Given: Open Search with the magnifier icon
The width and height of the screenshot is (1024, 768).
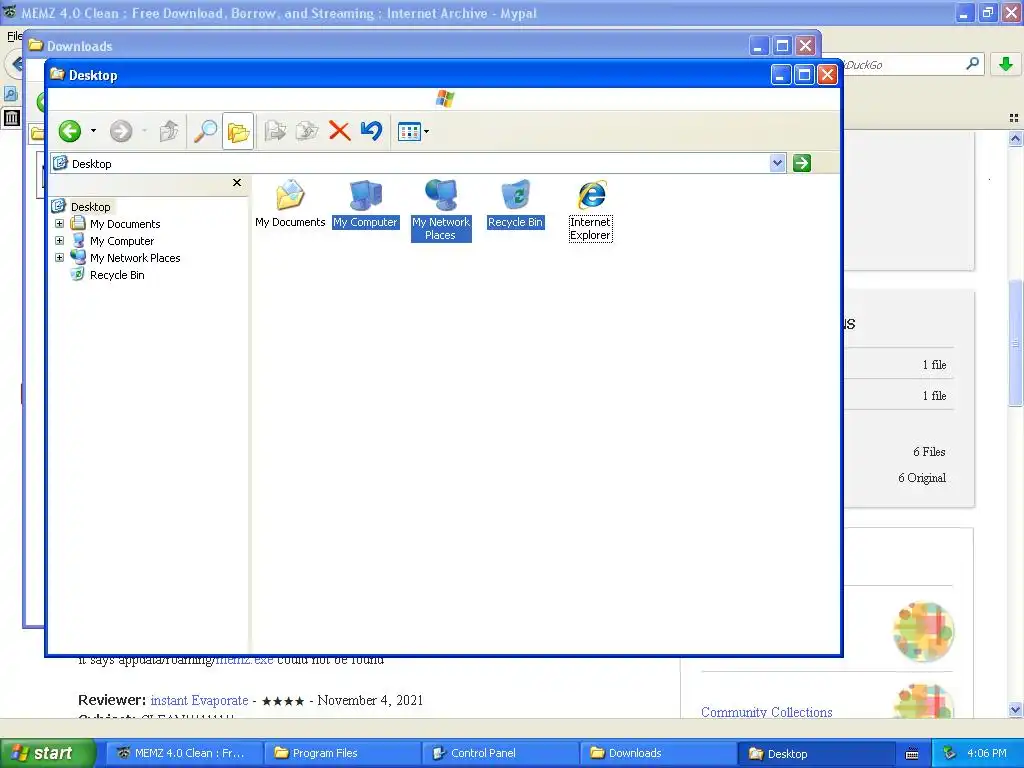Looking at the screenshot, I should coord(205,131).
